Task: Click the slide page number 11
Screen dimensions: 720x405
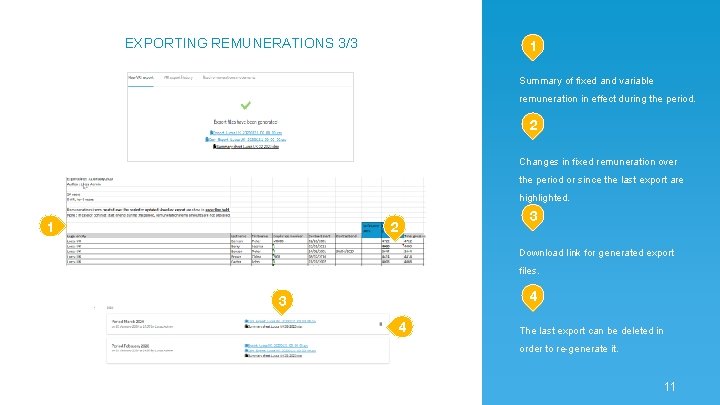Action: coord(669,387)
